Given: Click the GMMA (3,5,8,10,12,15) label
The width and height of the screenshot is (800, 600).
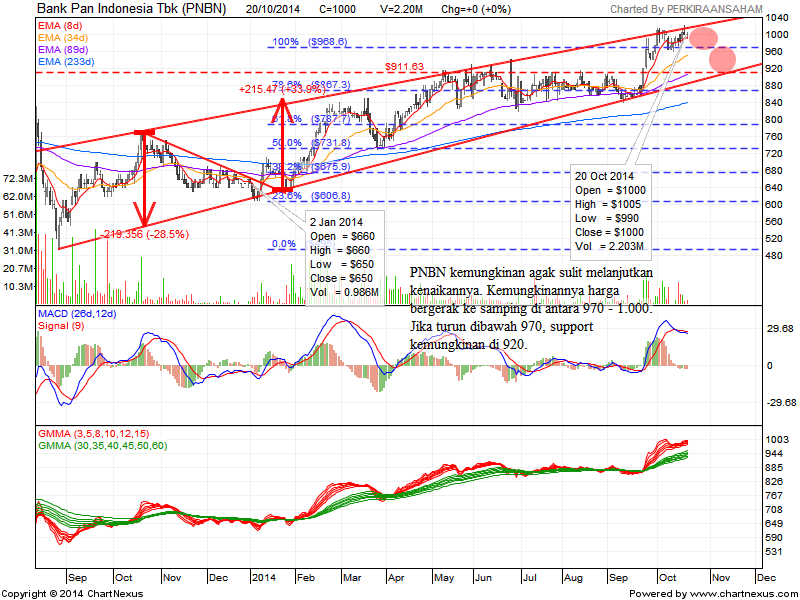Looking at the screenshot, I should click(93, 434).
